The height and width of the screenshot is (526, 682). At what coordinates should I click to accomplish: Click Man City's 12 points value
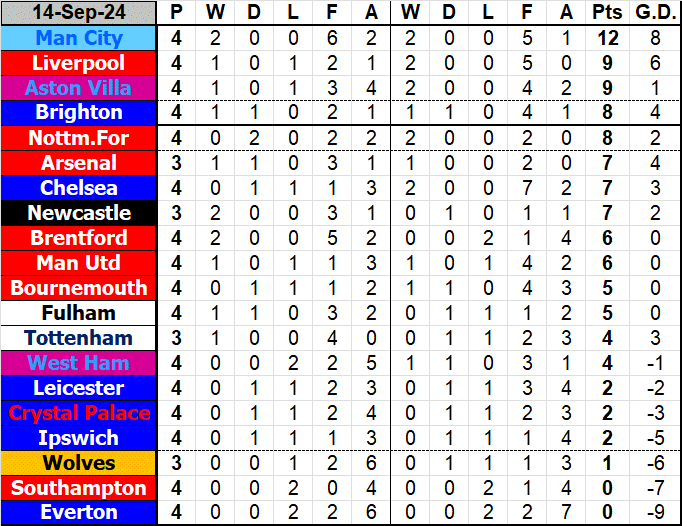point(606,38)
